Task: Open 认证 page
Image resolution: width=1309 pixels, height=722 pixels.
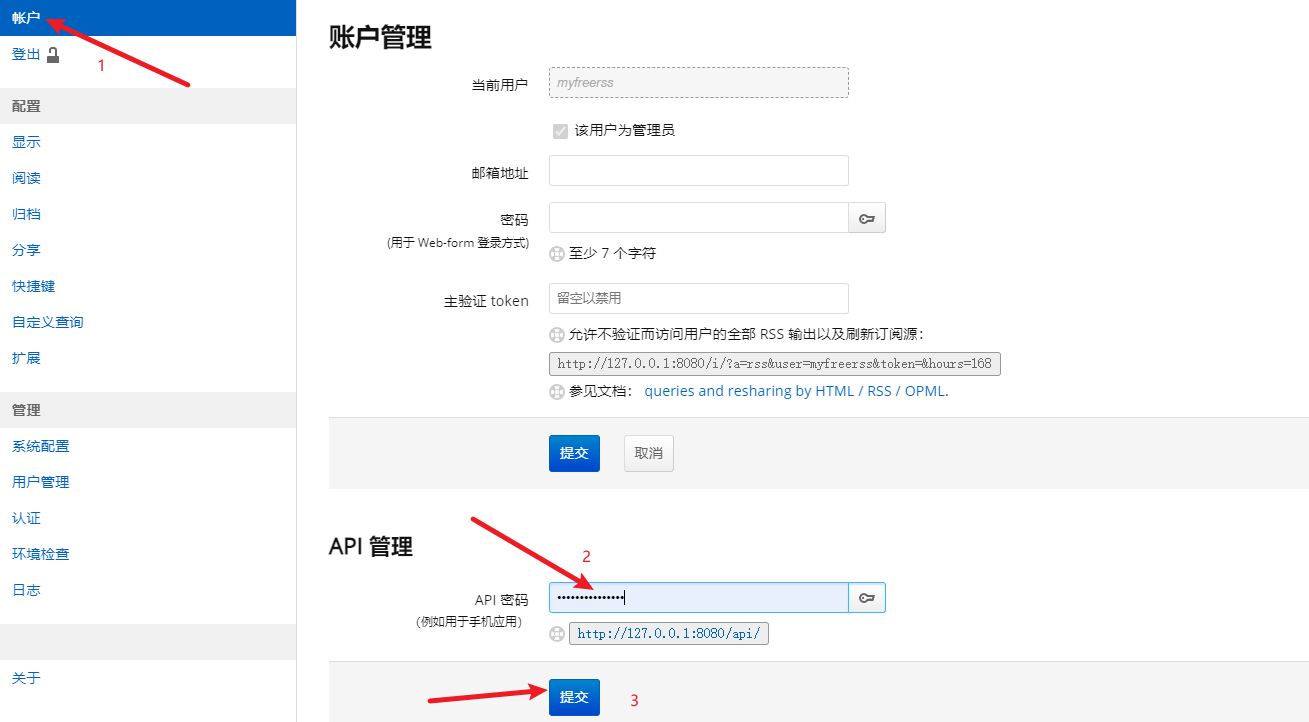Action: click(26, 518)
